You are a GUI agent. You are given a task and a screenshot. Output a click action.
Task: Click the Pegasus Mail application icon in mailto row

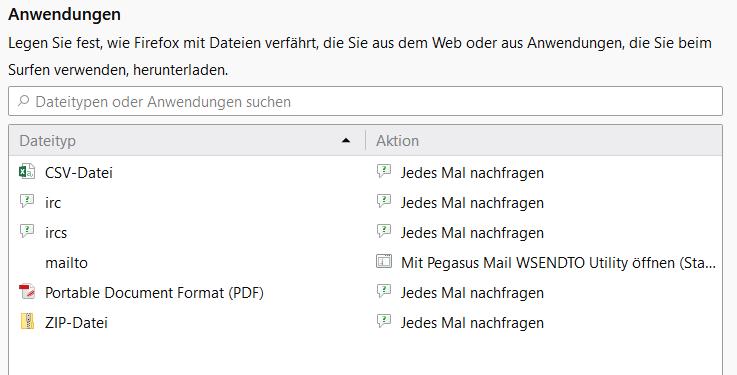pyautogui.click(x=384, y=261)
